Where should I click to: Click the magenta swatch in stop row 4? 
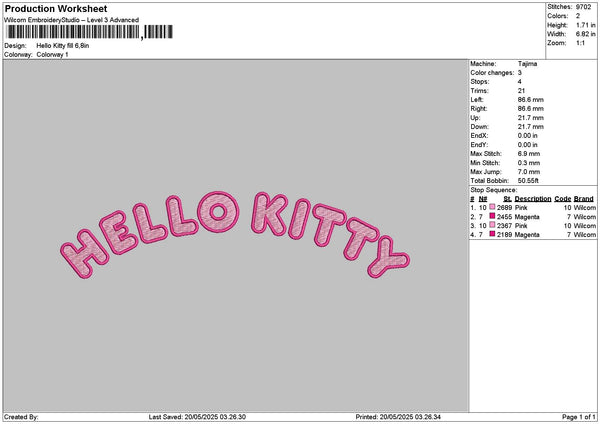[x=492, y=234]
